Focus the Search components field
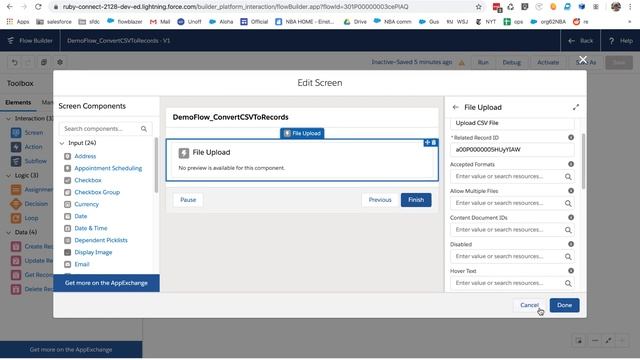The width and height of the screenshot is (640, 360). (x=106, y=129)
